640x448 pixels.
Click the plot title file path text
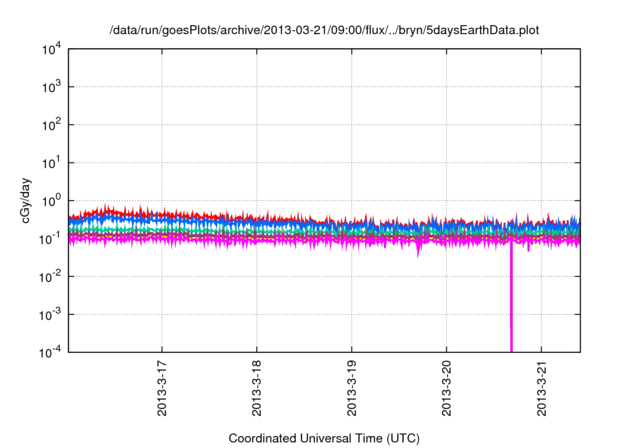click(x=324, y=30)
